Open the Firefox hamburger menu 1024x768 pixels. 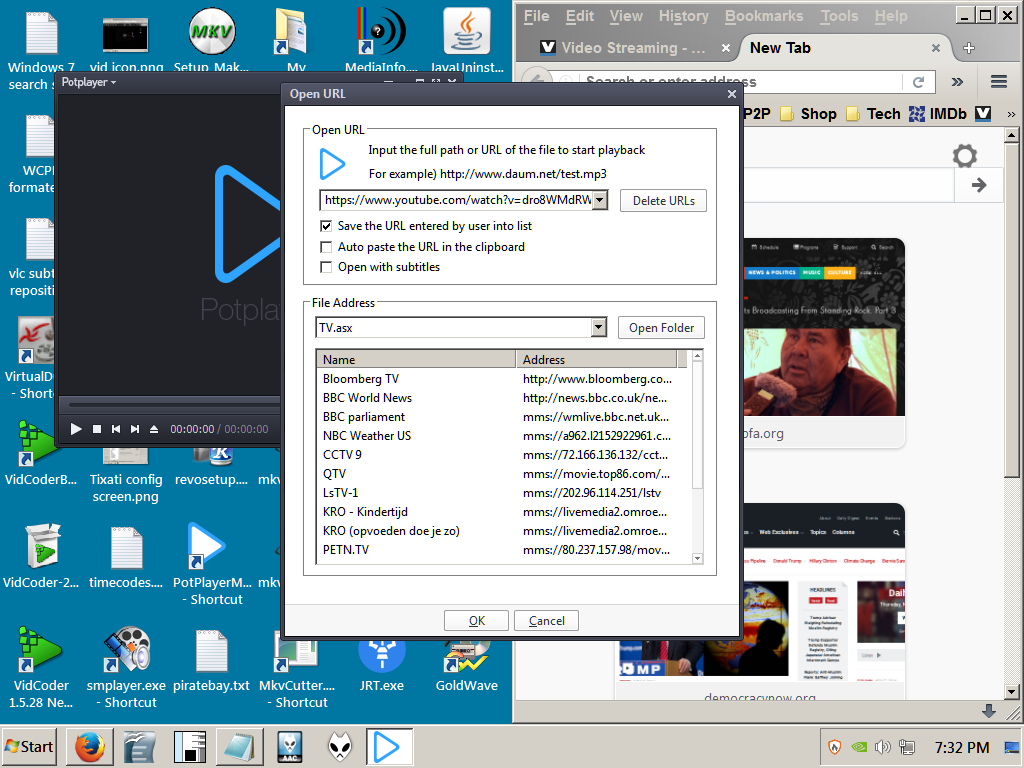point(999,82)
